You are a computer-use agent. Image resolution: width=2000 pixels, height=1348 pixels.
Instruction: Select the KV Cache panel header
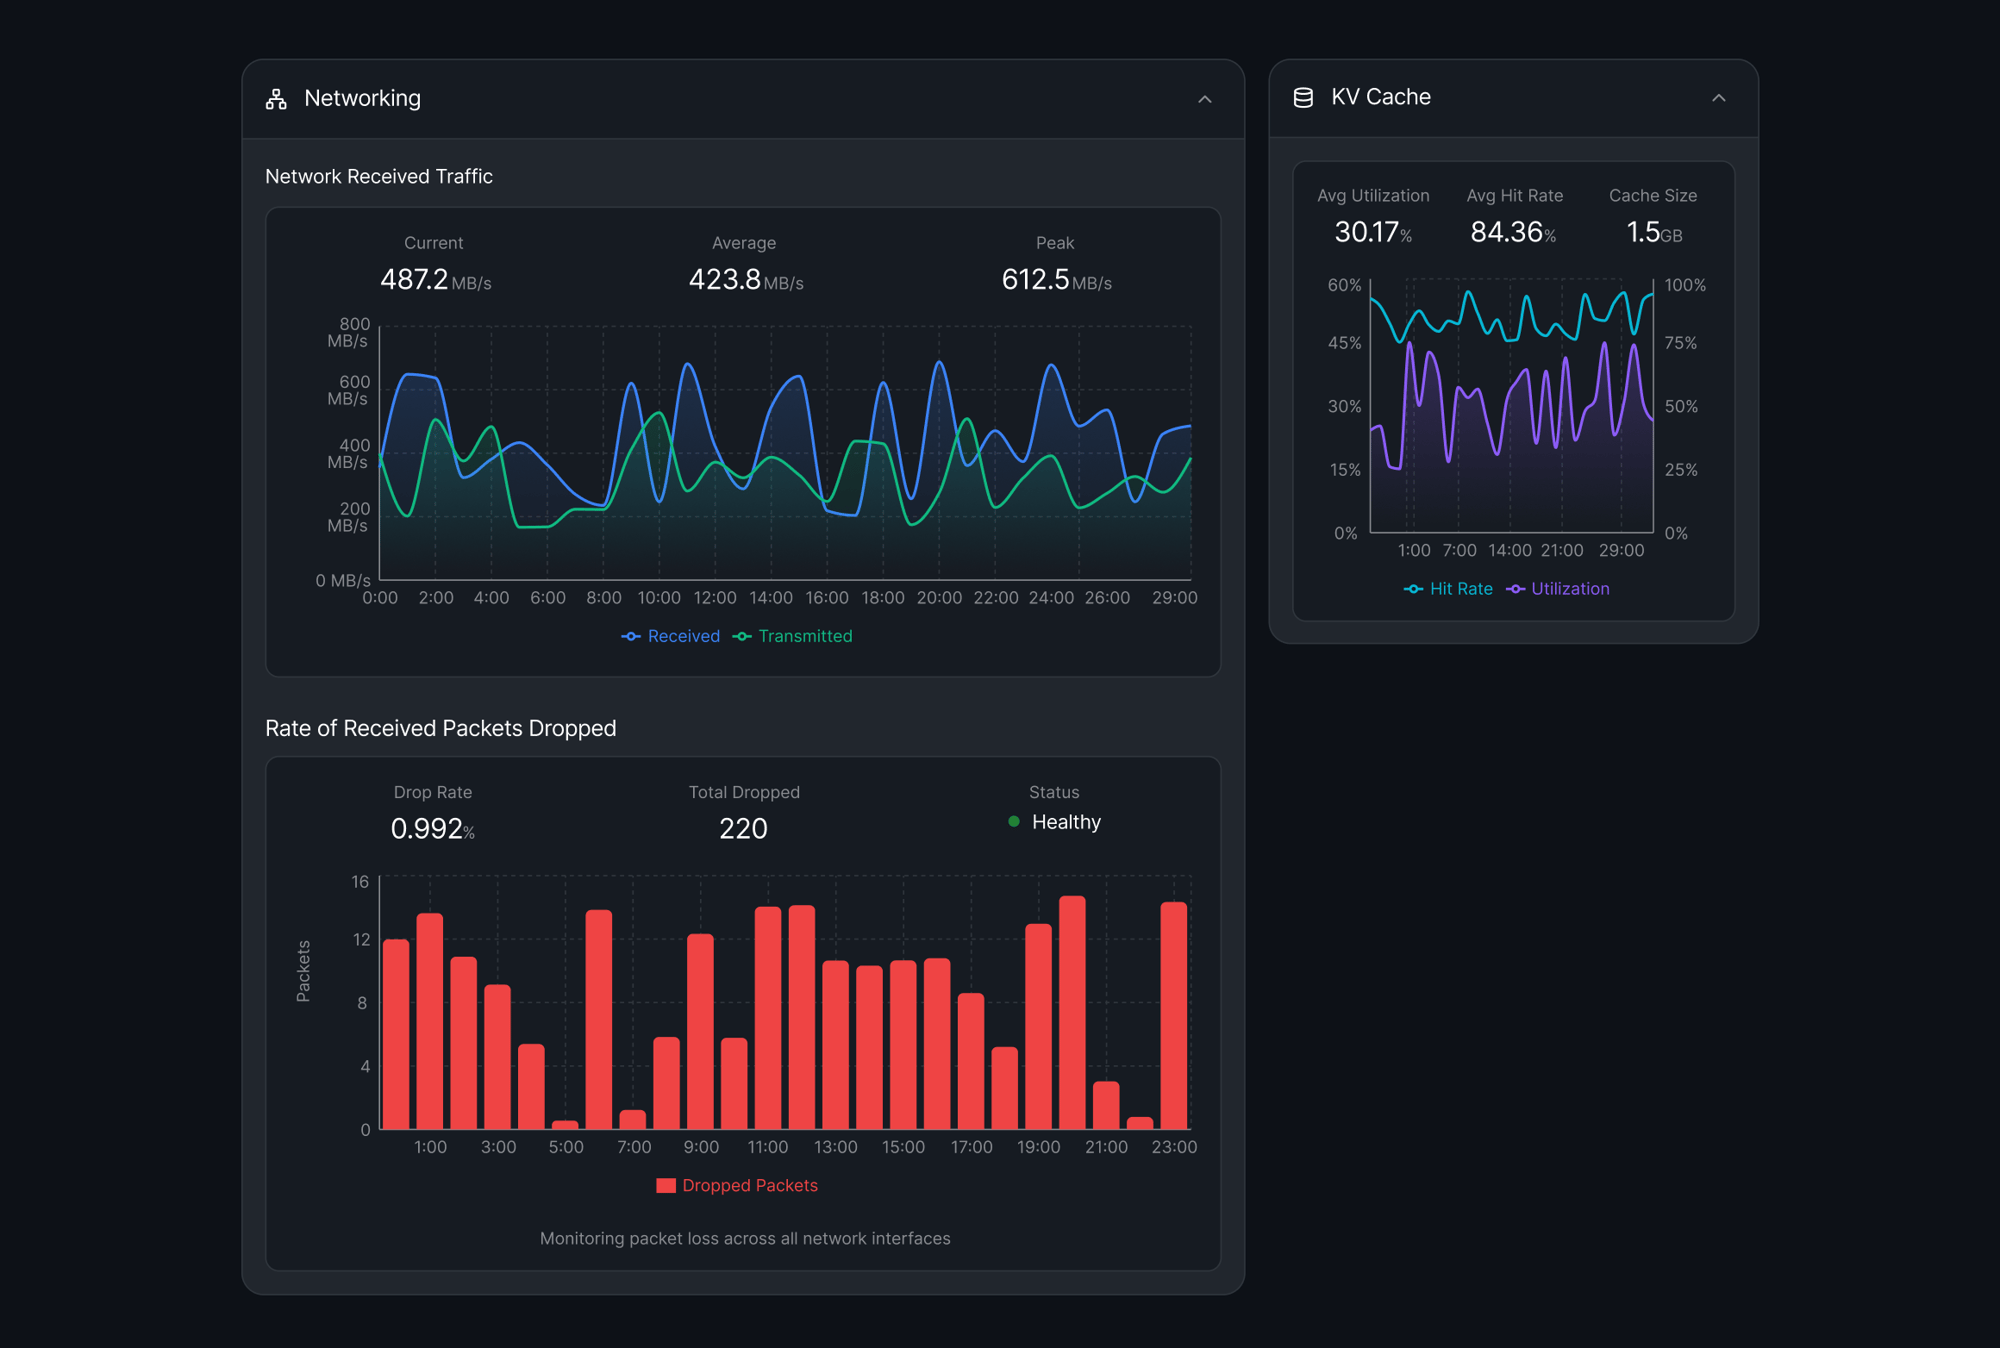pos(1380,97)
